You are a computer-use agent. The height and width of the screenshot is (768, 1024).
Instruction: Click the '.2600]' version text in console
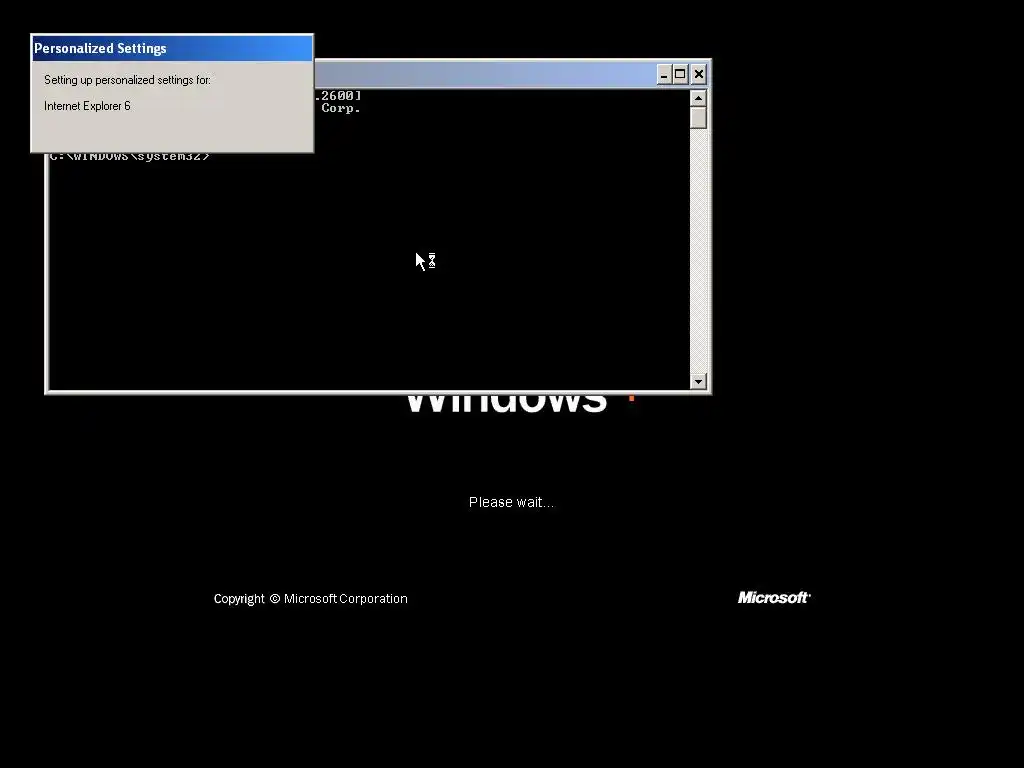(x=338, y=96)
